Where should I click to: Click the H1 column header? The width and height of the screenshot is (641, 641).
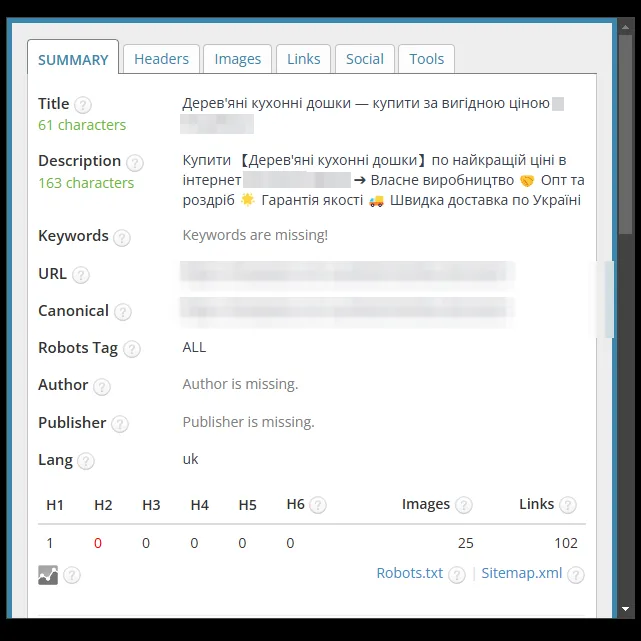click(55, 505)
